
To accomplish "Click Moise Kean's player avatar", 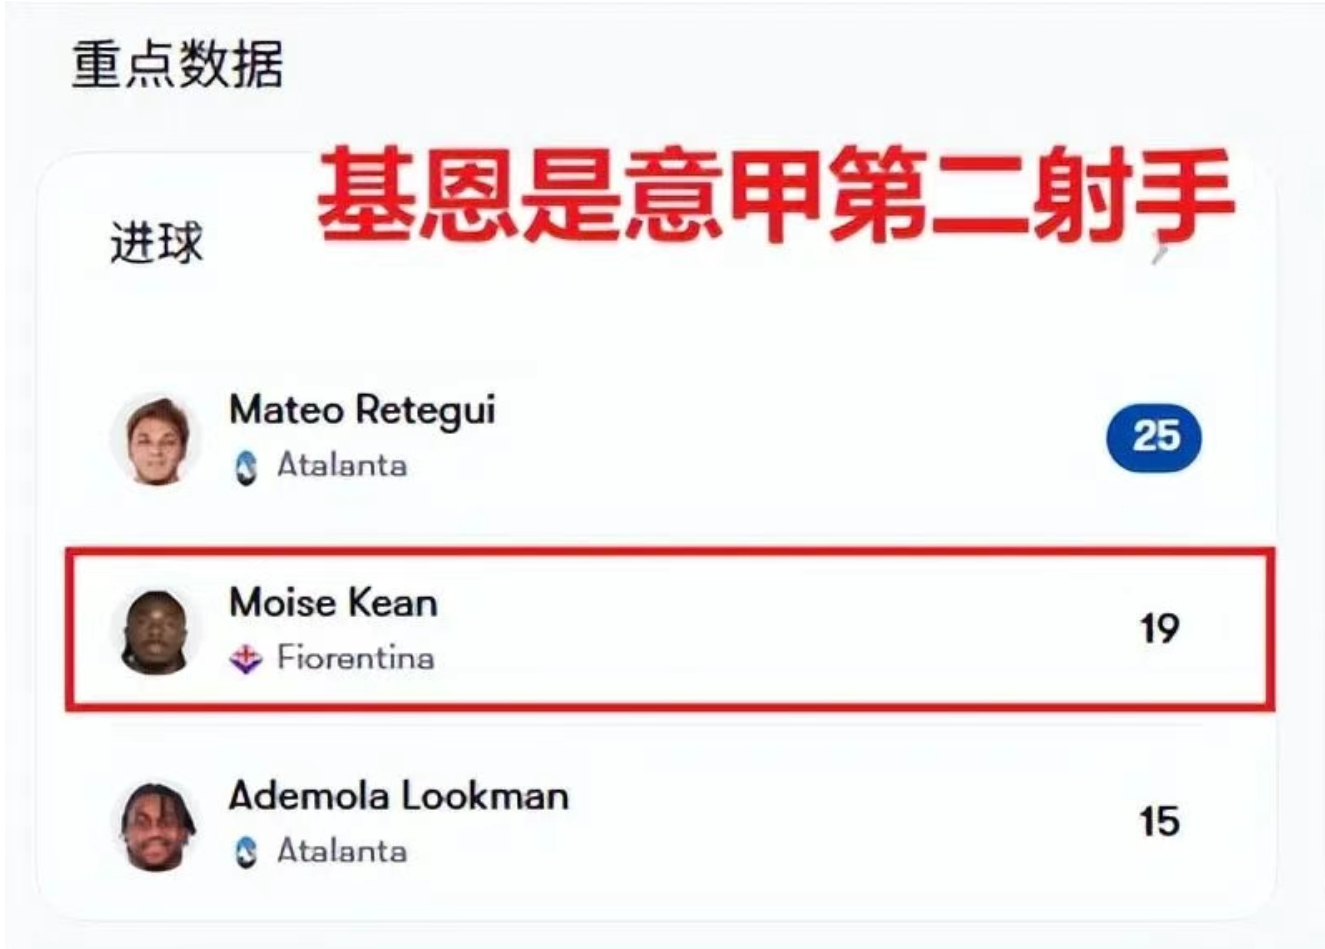I will pyautogui.click(x=155, y=630).
